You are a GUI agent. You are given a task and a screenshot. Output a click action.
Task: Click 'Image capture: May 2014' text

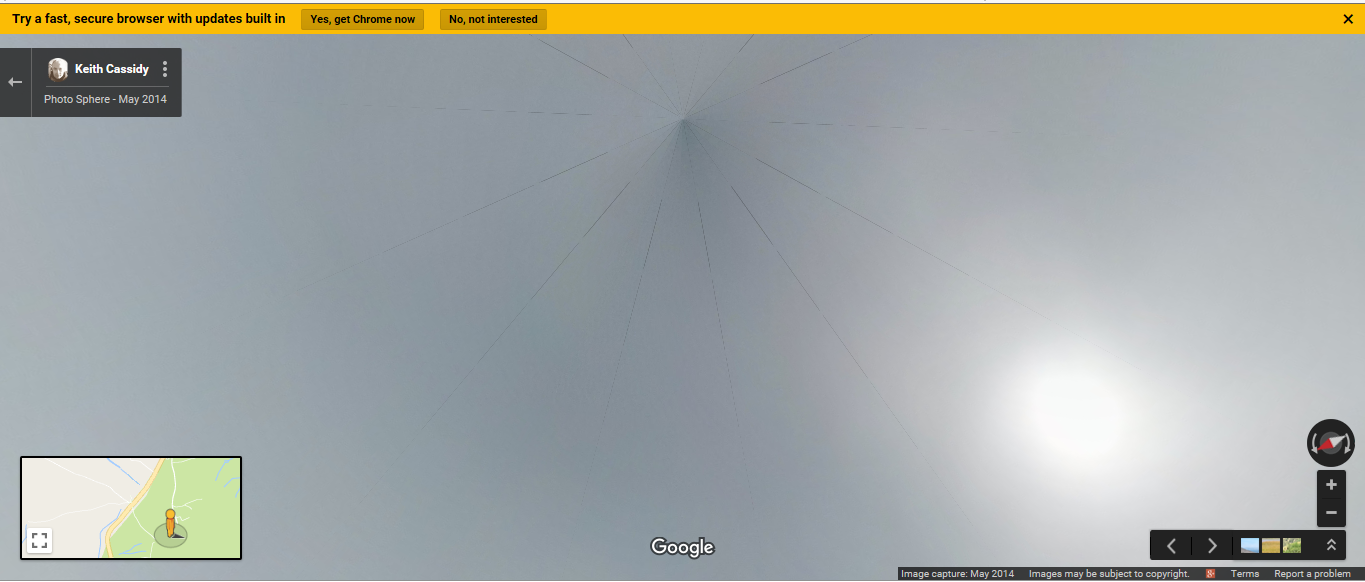click(957, 574)
